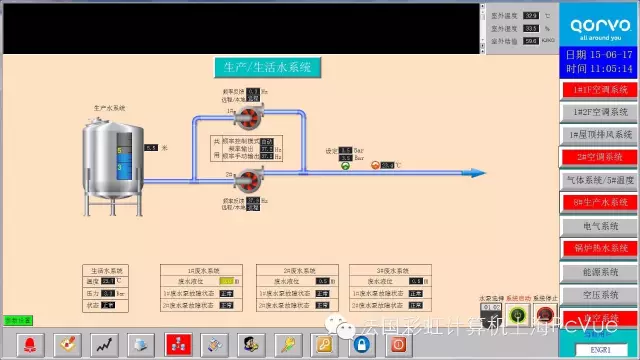Image resolution: width=640 pixels, height=360 pixels.
Task: Click the green pressure gauge indicator
Action: (x=345, y=166)
